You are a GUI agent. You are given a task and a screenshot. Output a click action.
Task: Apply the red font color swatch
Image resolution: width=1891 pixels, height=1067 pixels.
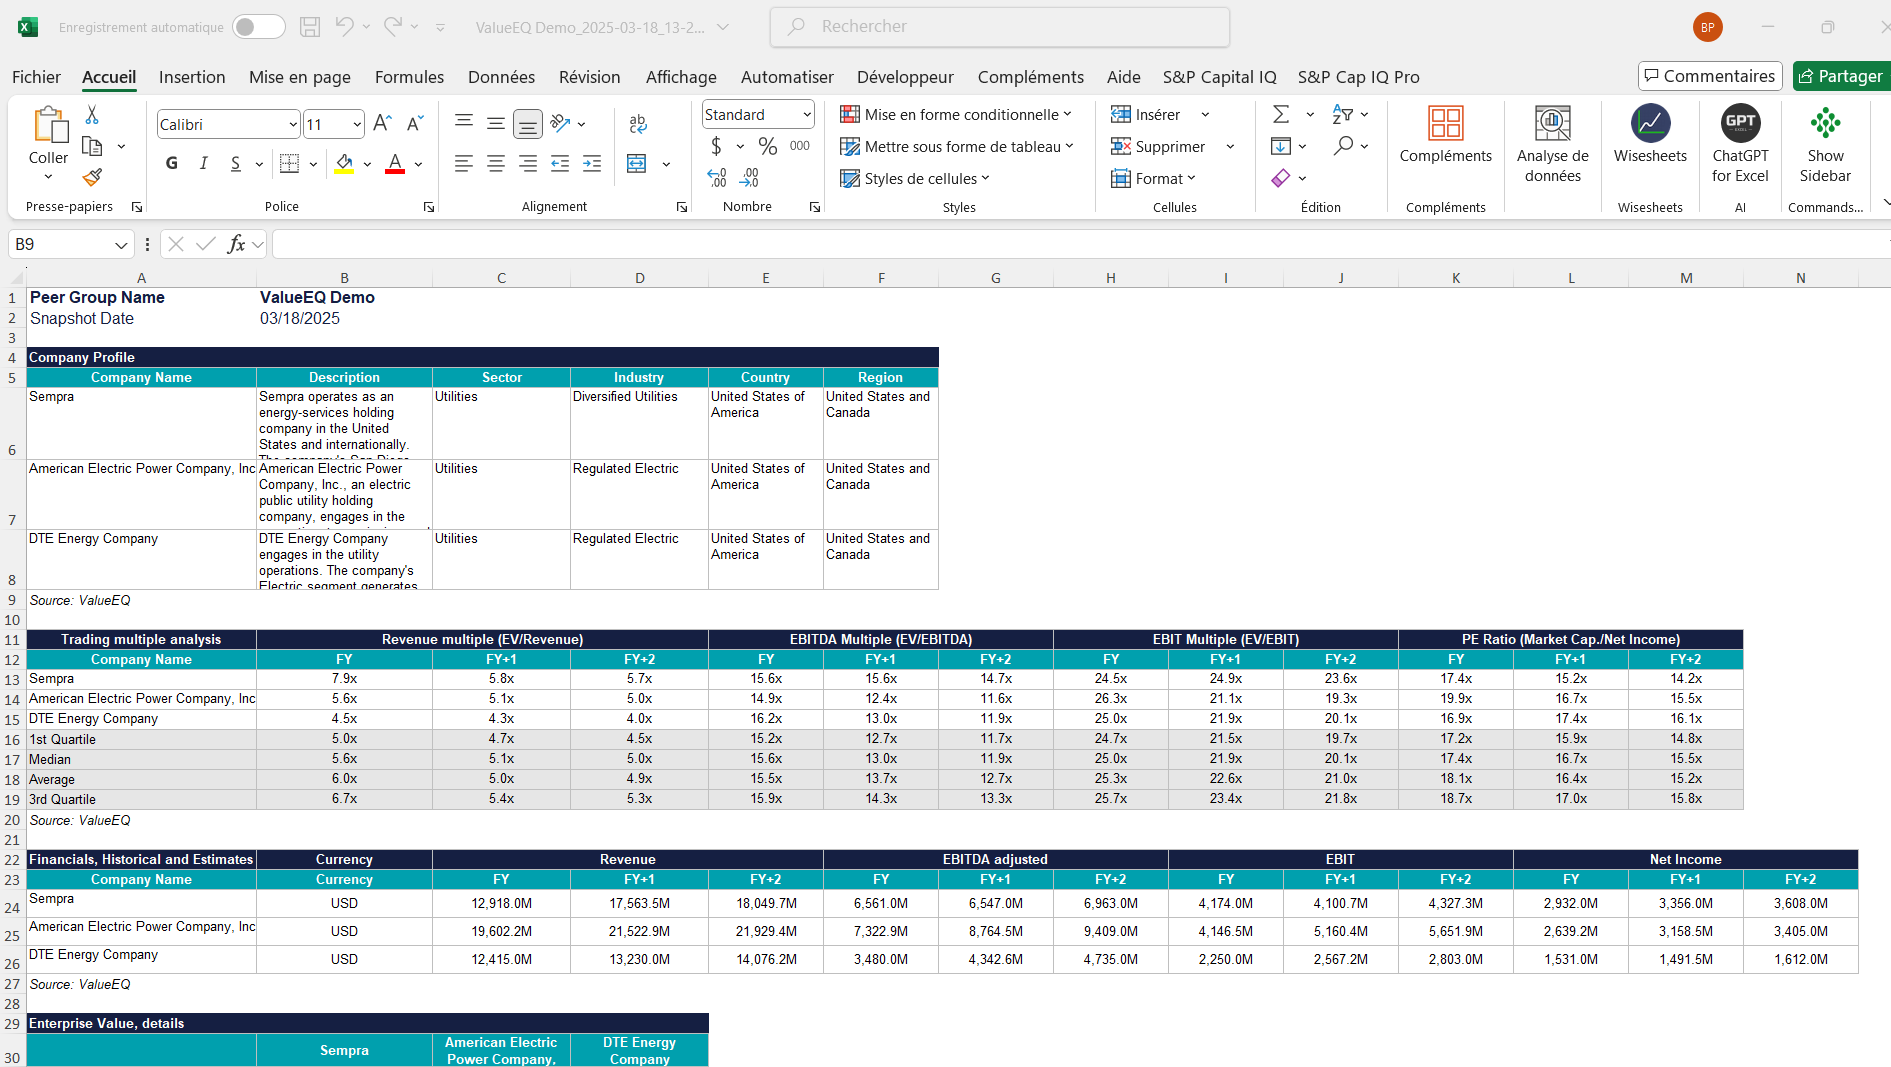coord(395,164)
